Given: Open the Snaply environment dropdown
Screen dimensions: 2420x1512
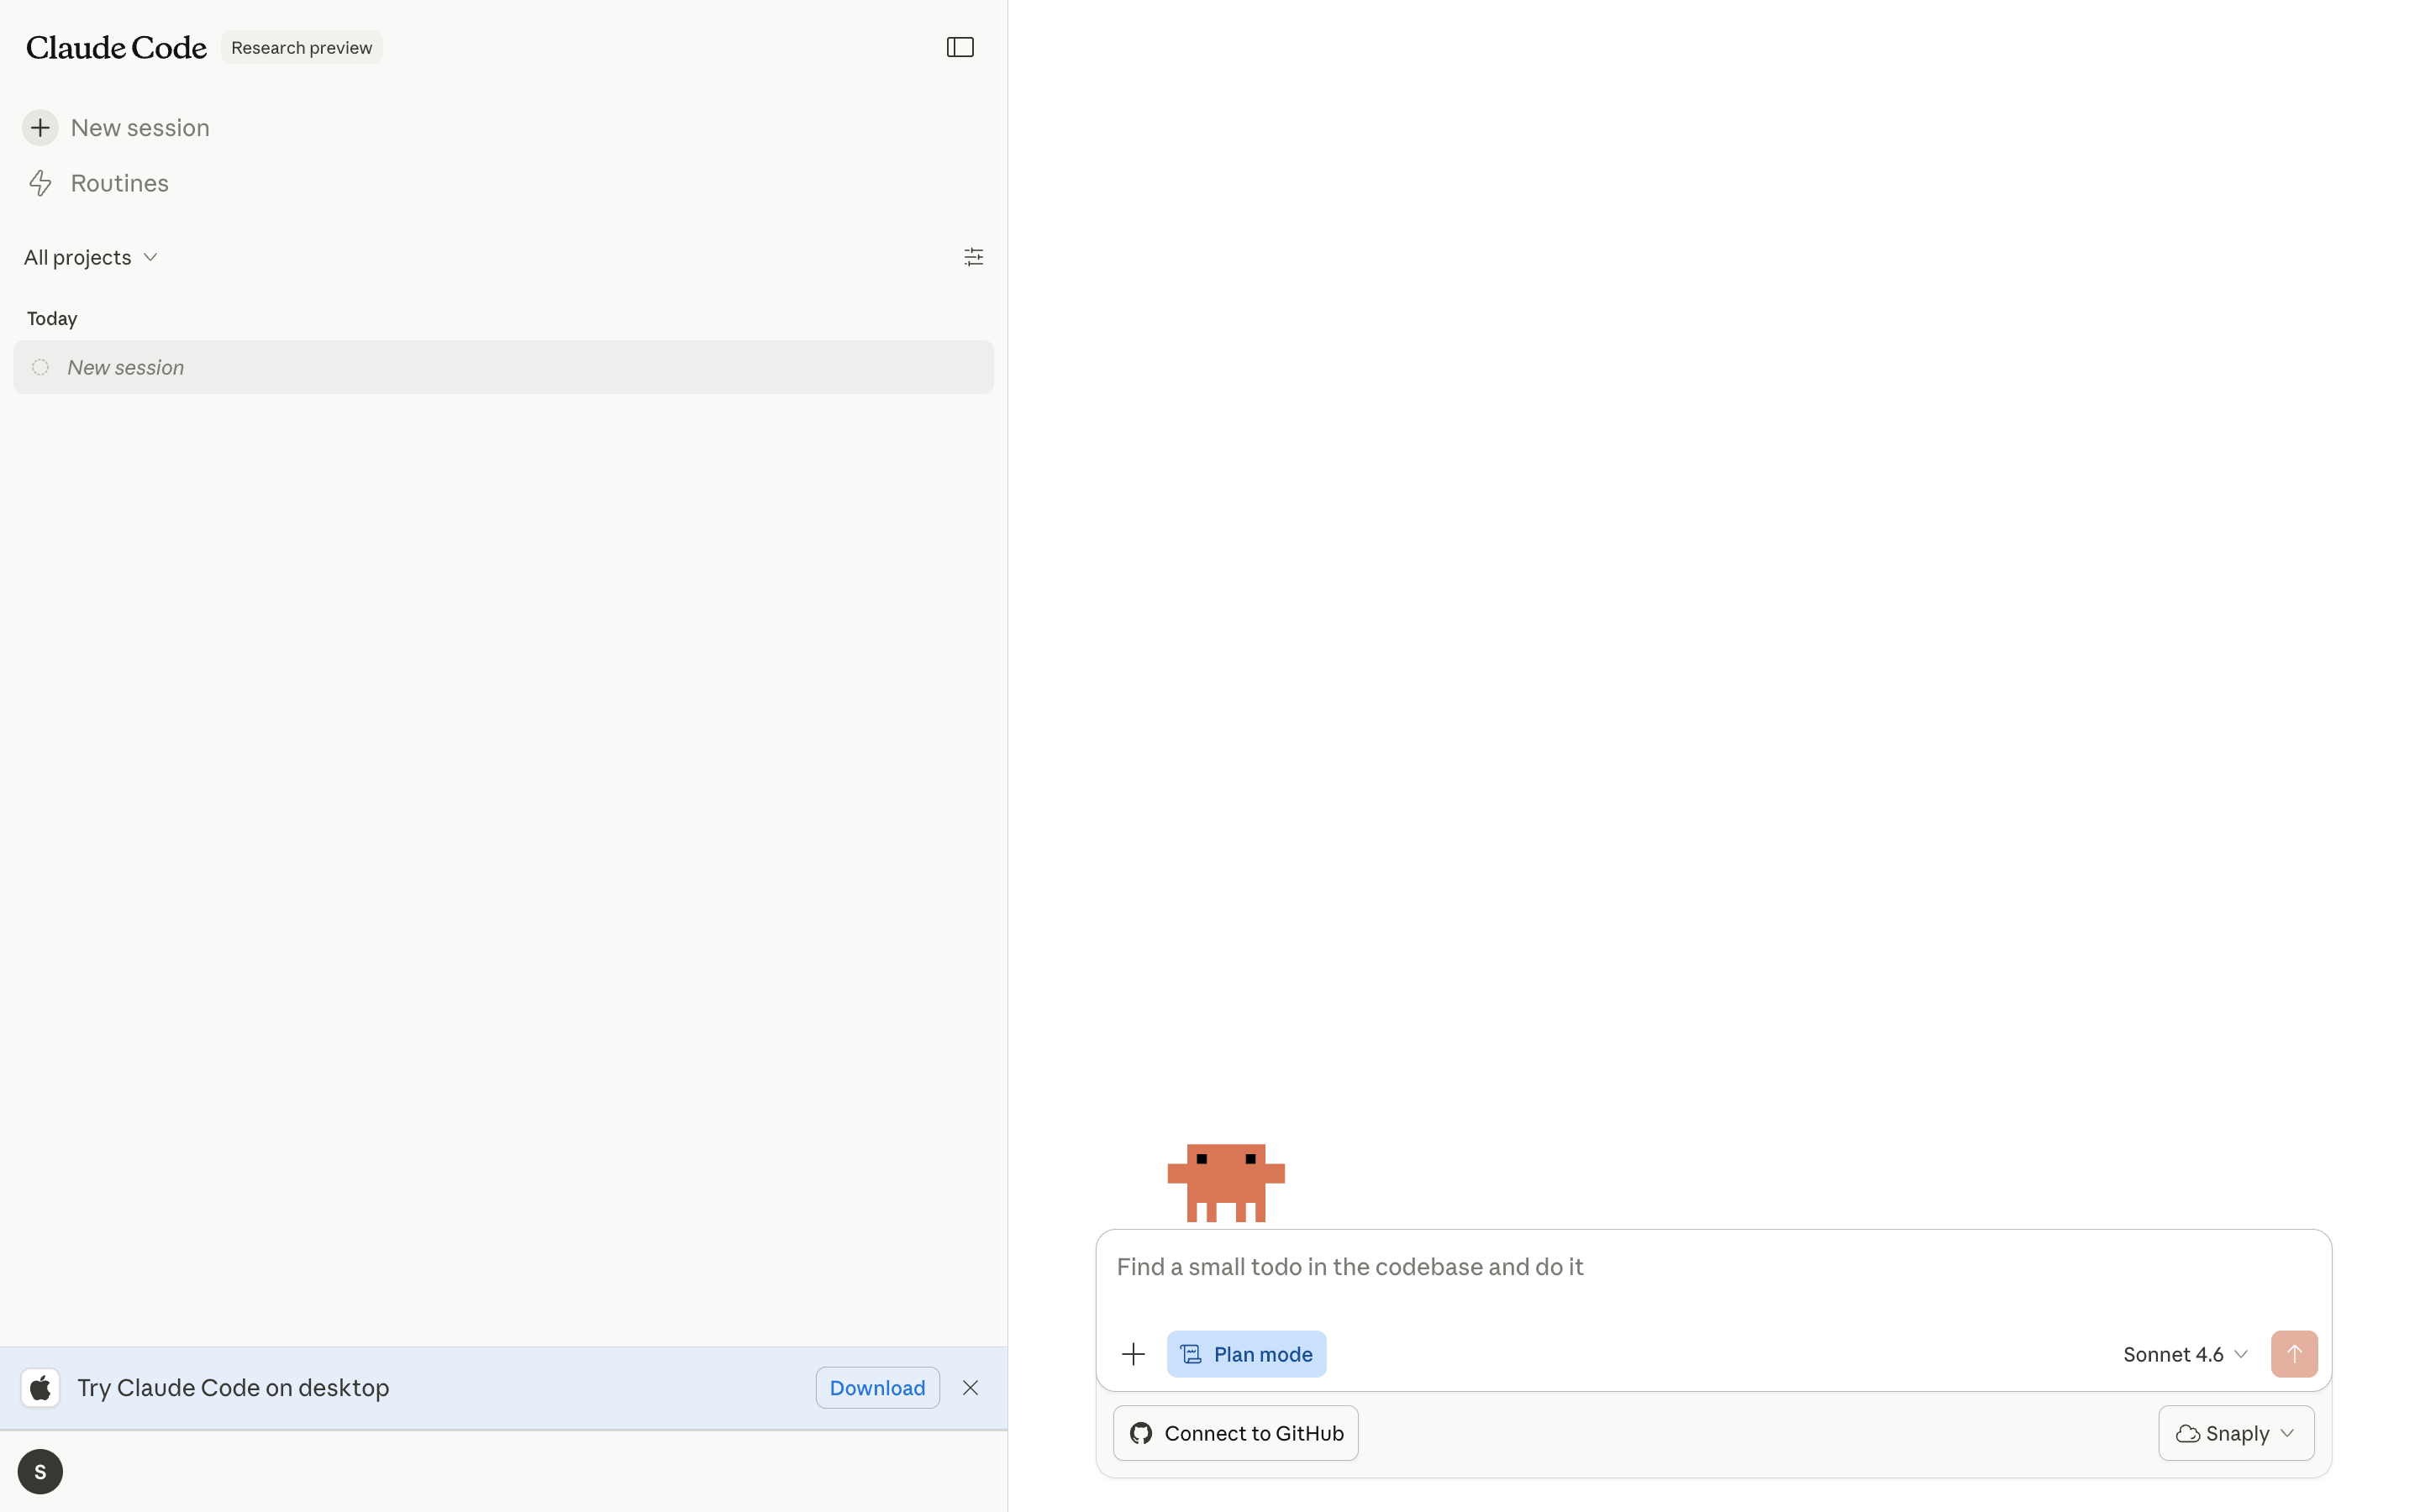Looking at the screenshot, I should click(2235, 1433).
